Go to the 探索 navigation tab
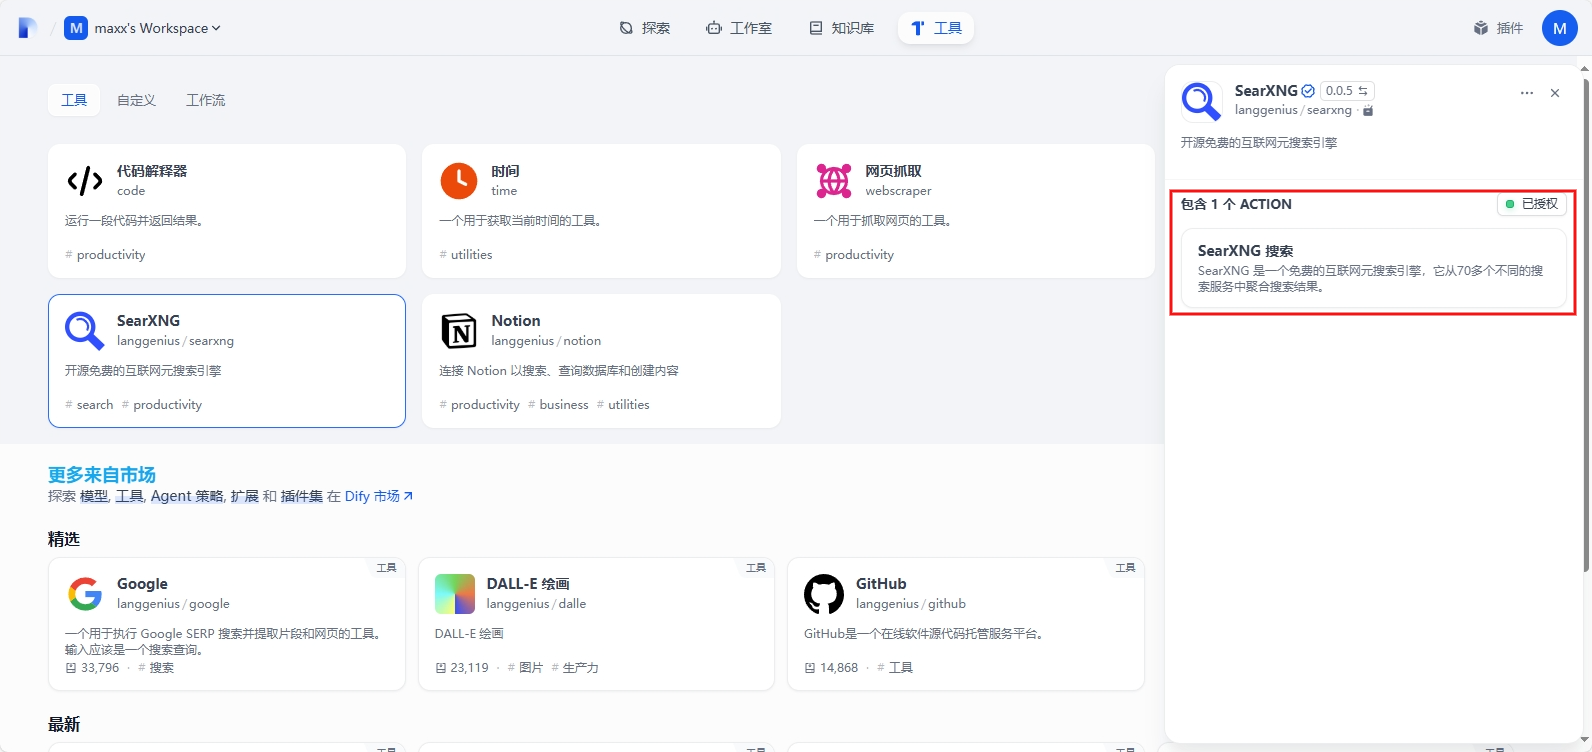Screen dimensions: 1592x752 pos(645,28)
